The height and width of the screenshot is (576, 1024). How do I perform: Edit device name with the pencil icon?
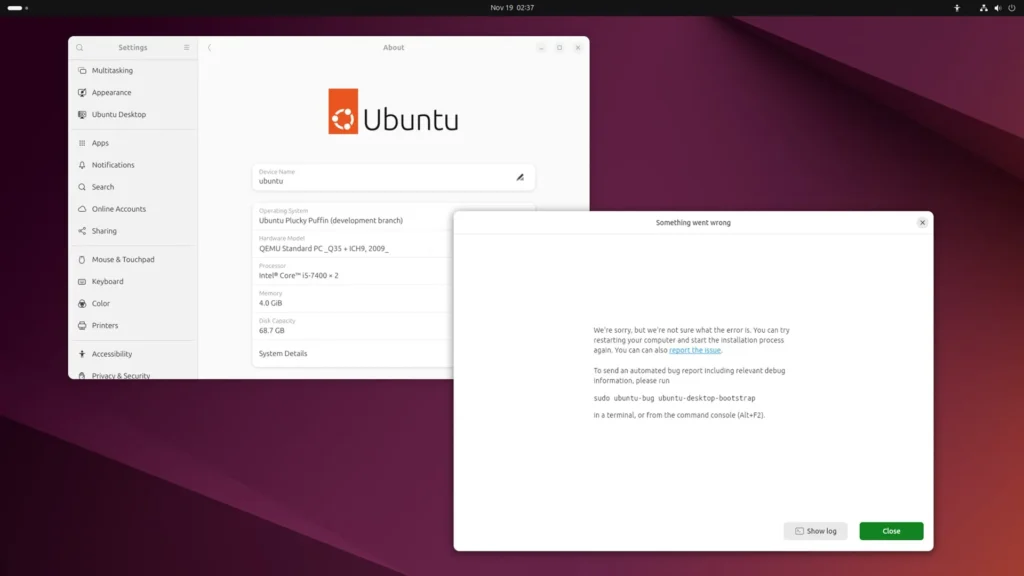pyautogui.click(x=520, y=177)
